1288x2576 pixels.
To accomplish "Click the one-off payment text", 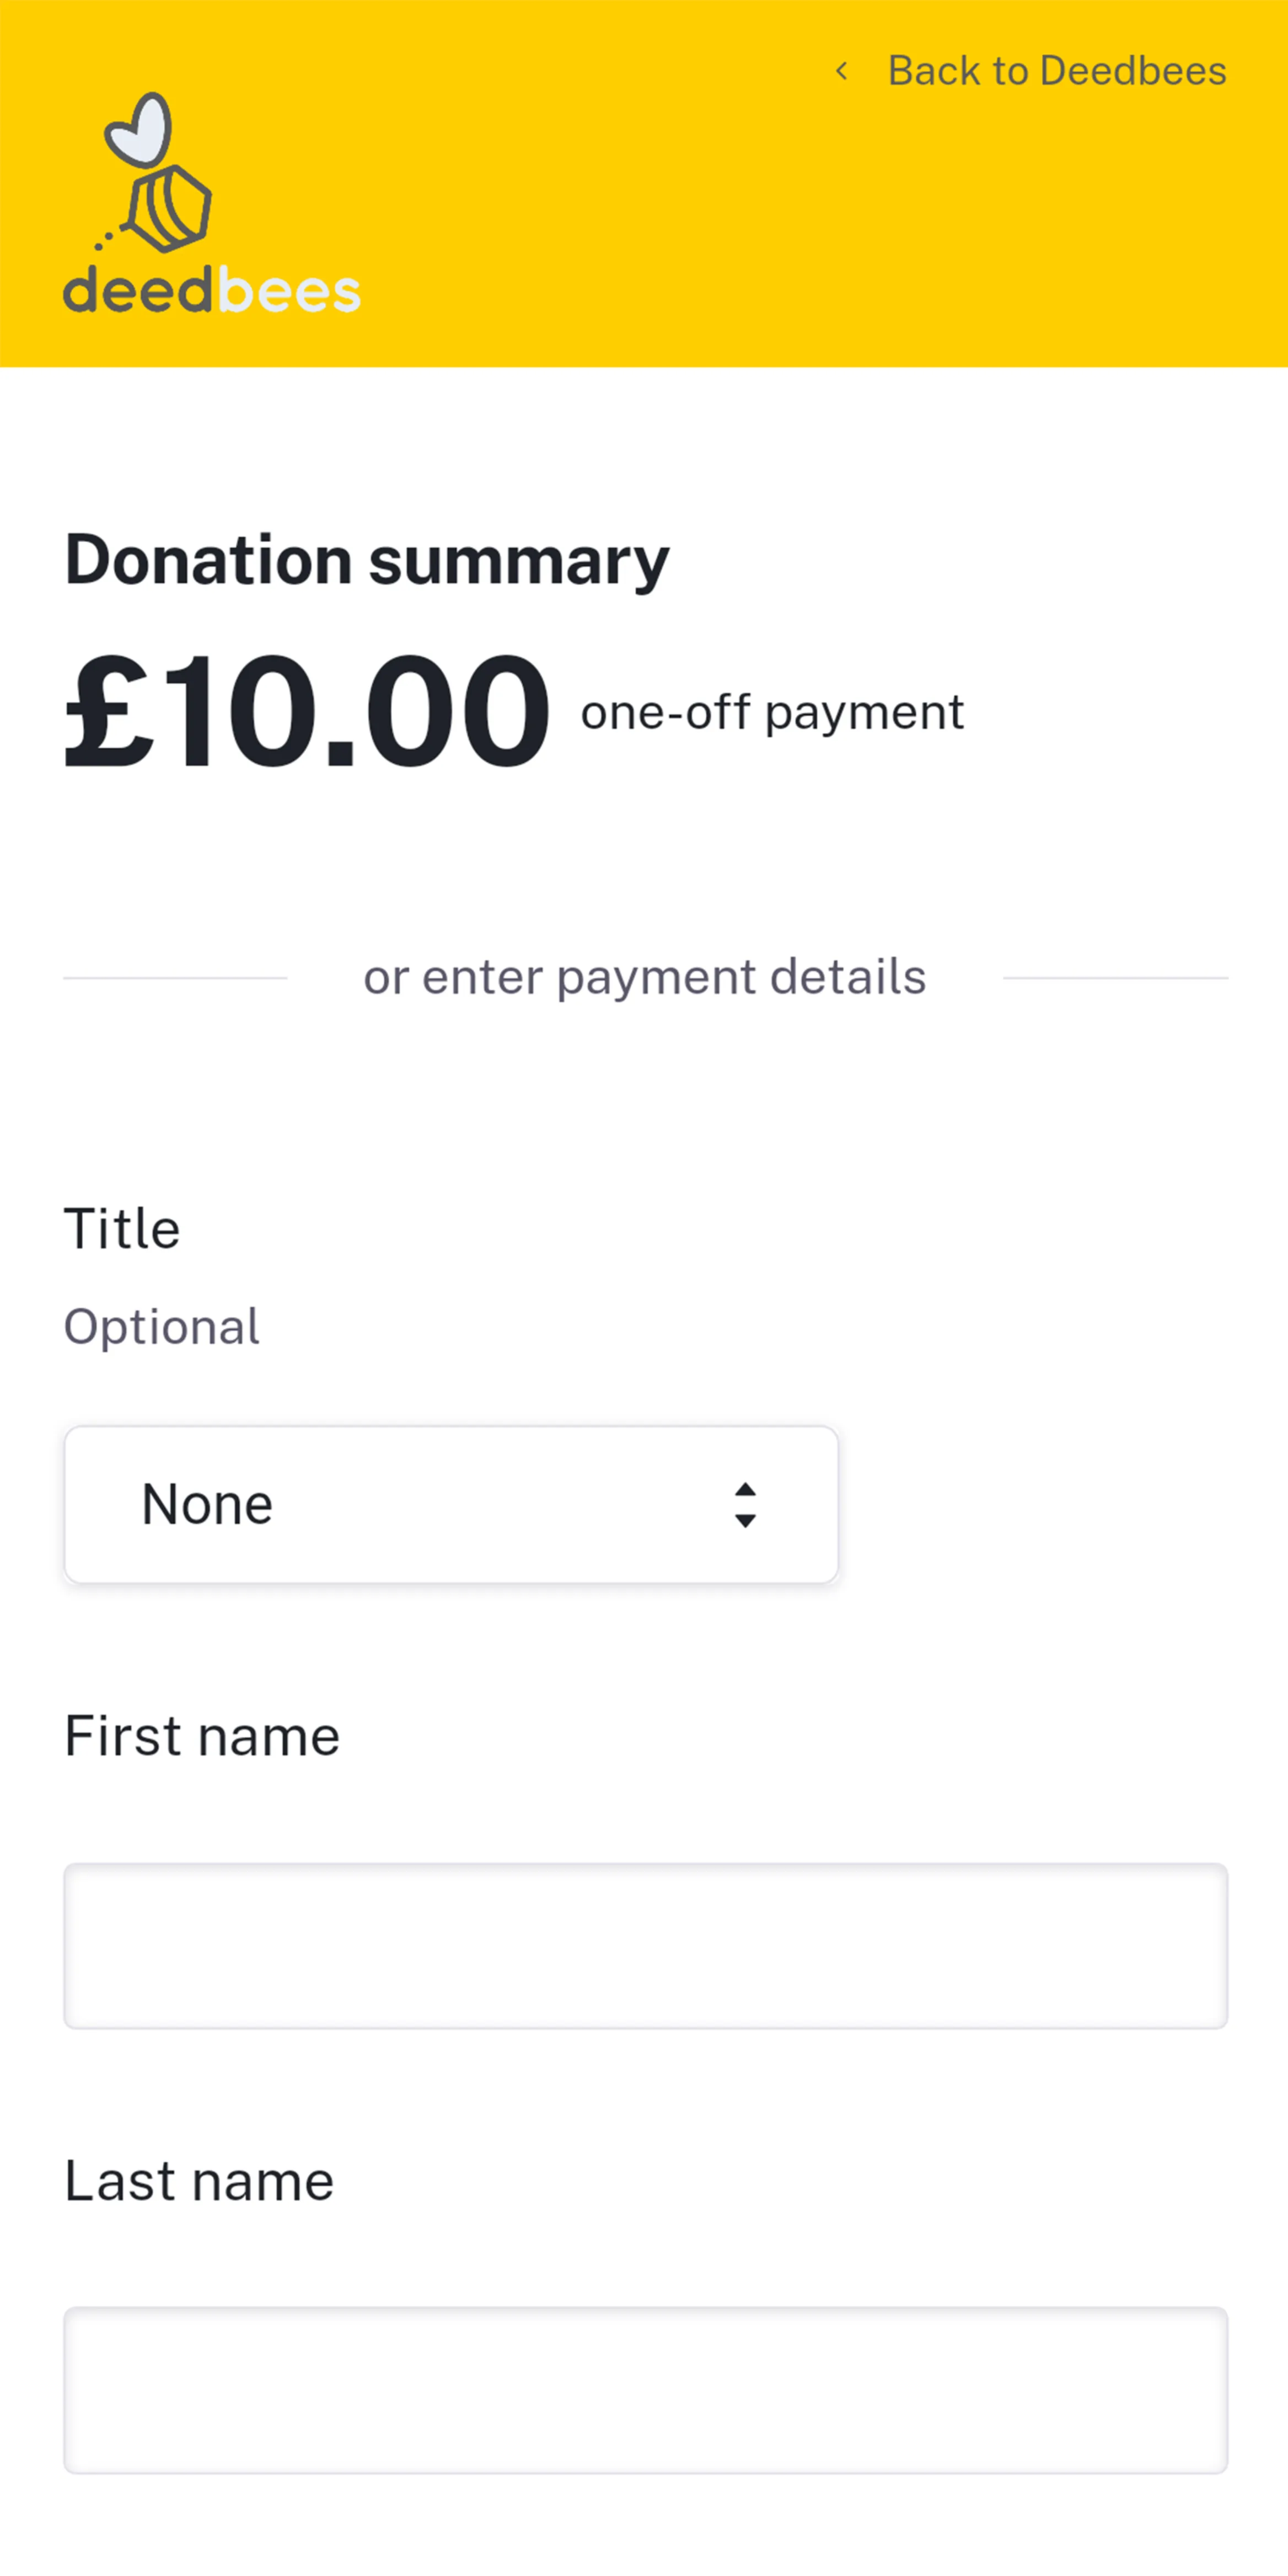I will [x=772, y=713].
